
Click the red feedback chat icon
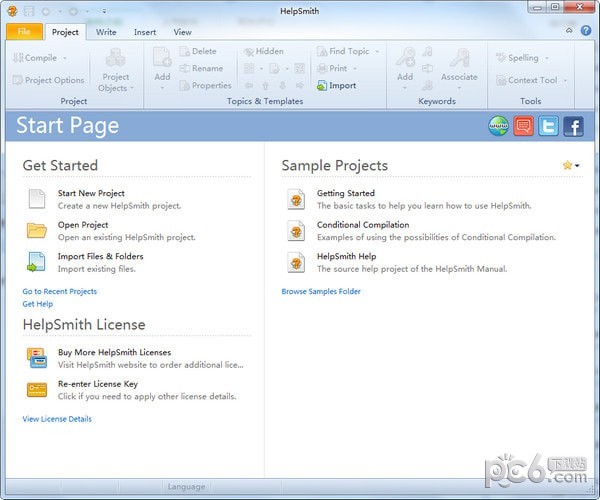click(x=523, y=126)
